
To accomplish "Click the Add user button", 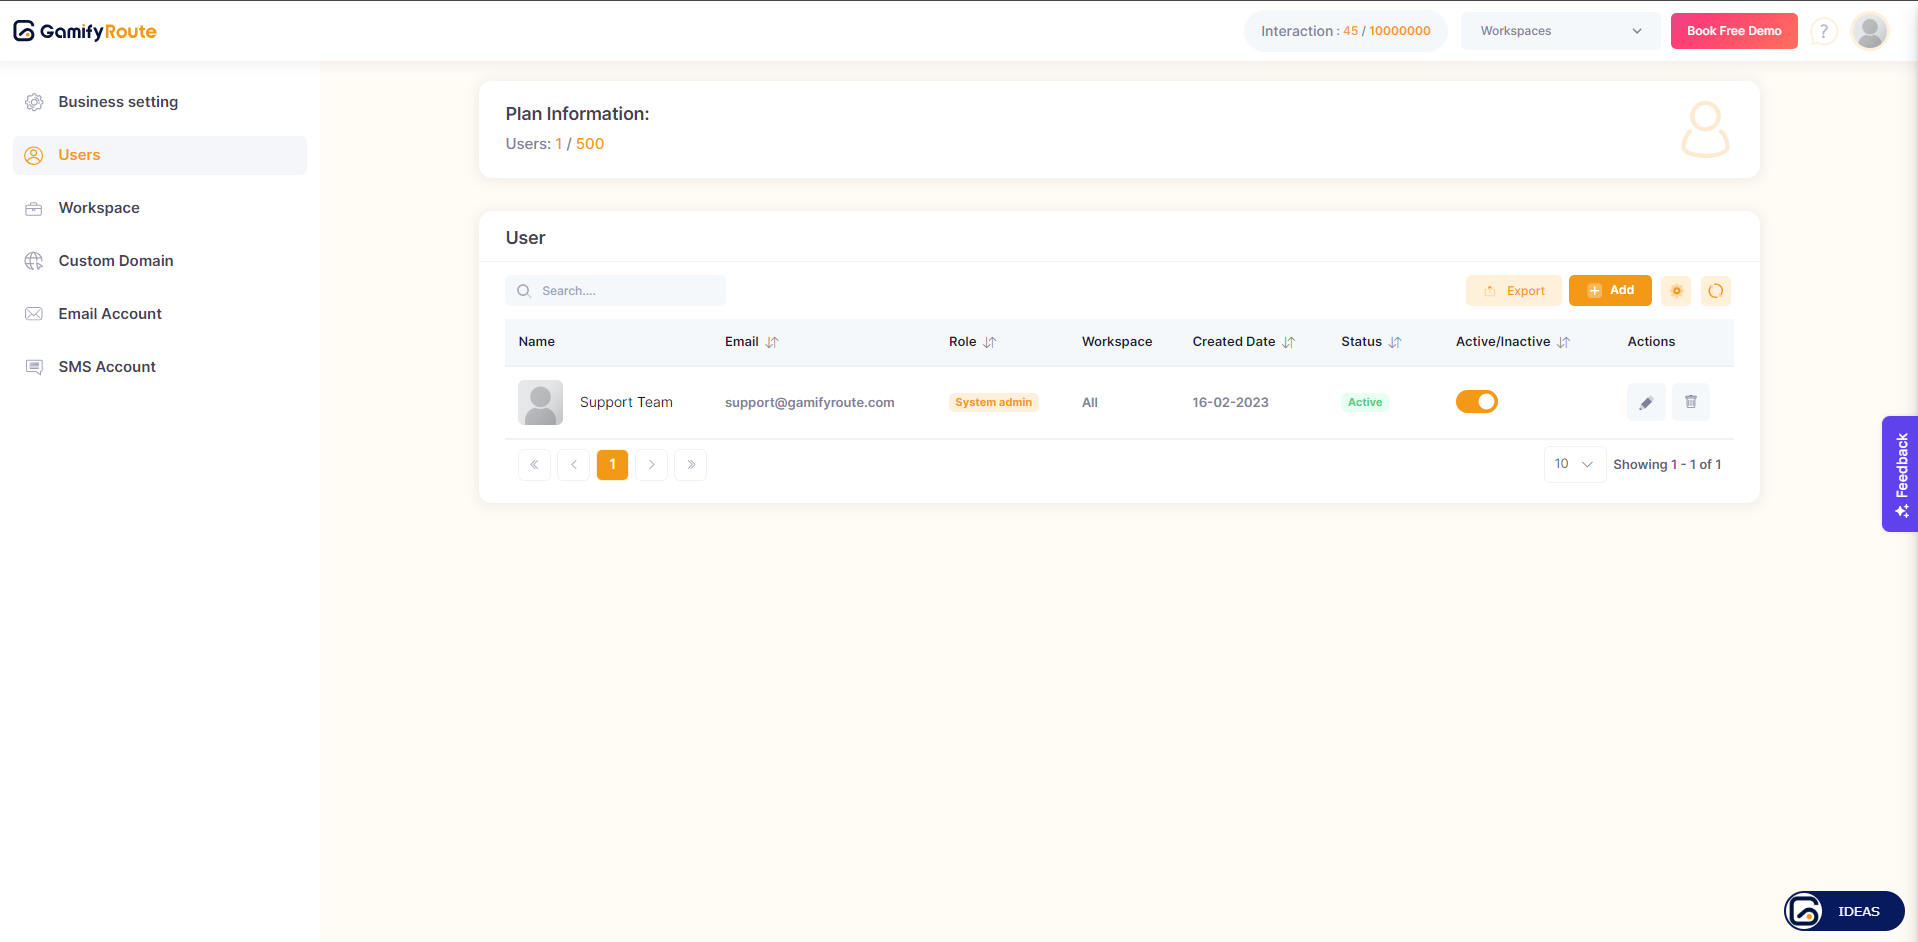I will 1609,290.
